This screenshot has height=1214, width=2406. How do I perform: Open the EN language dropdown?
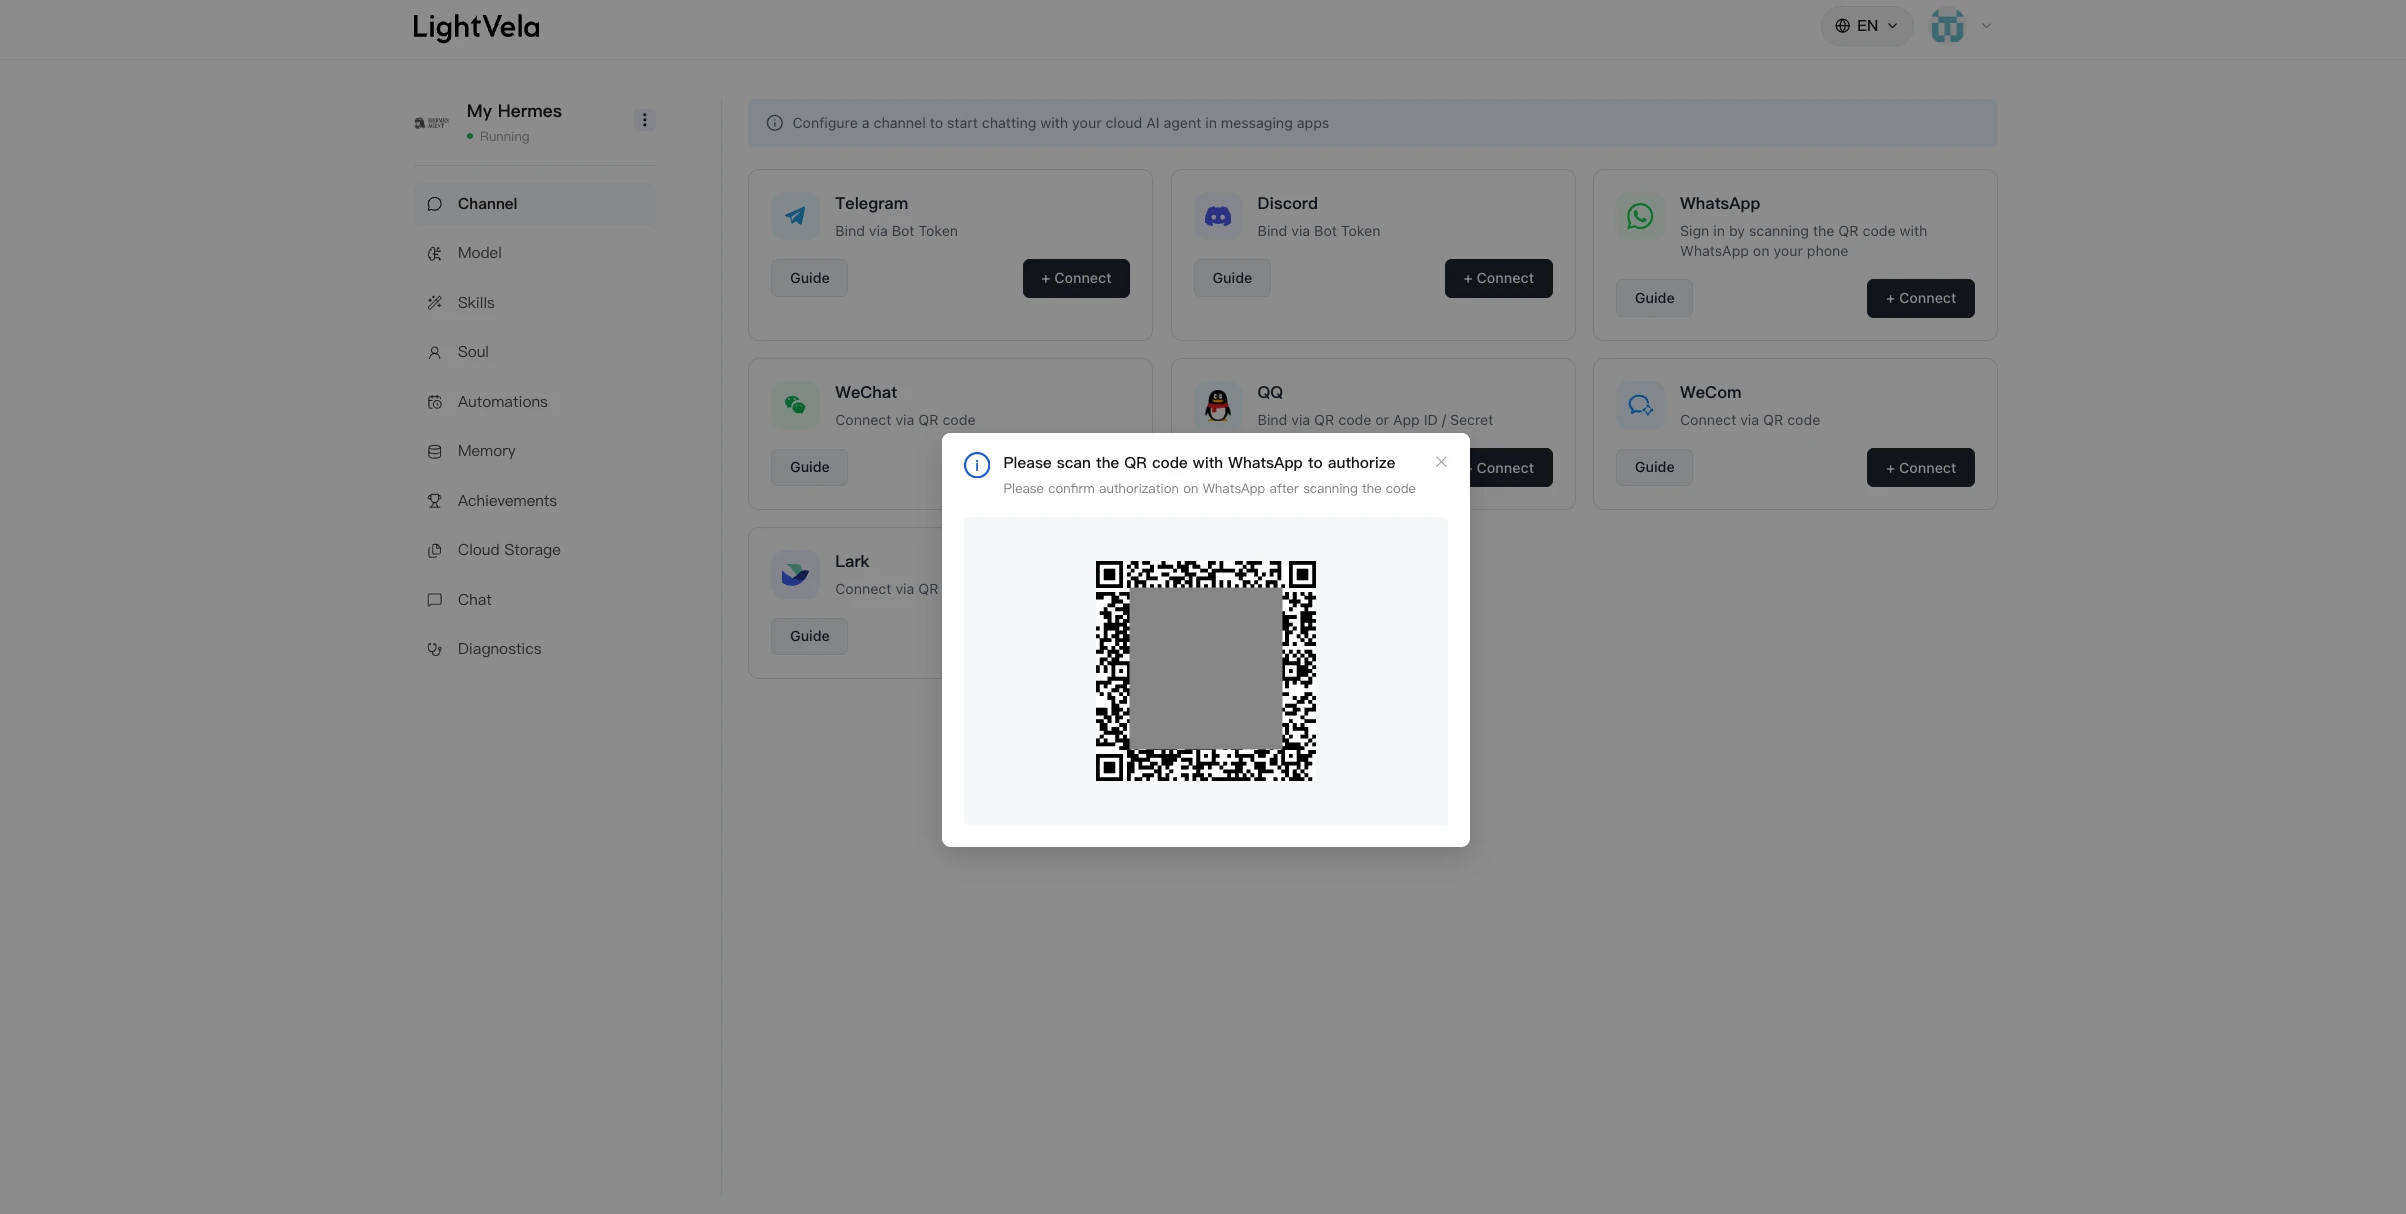pos(1866,26)
